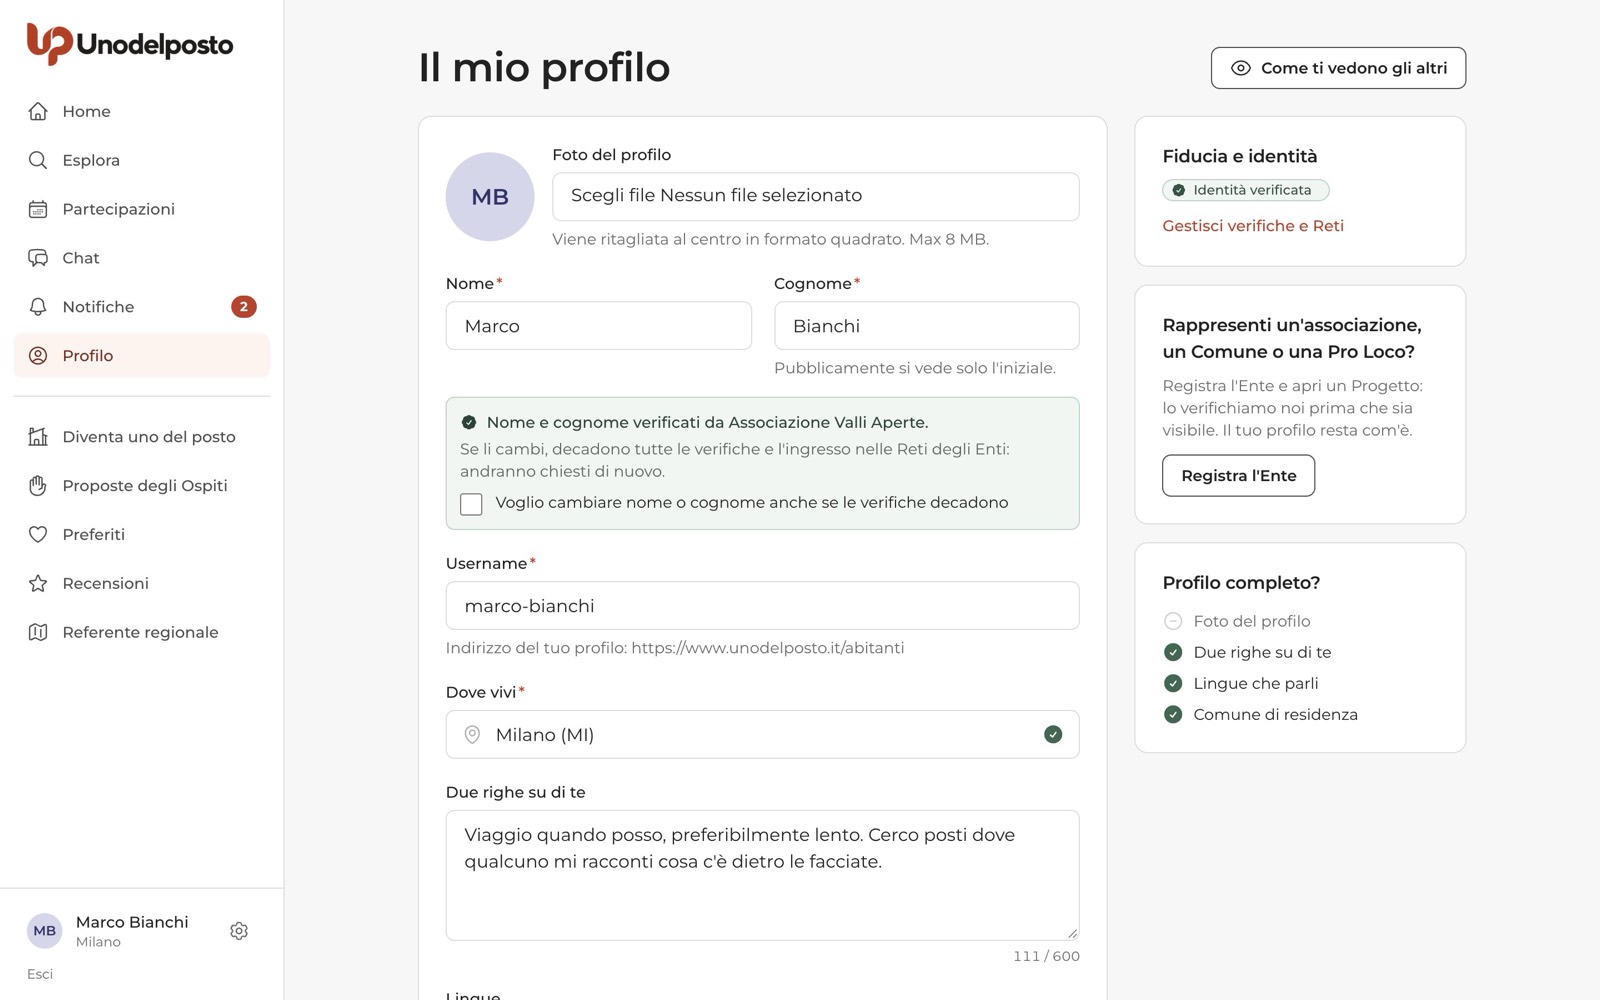
Task: Click the Referente regionale map icon
Action: tap(38, 633)
